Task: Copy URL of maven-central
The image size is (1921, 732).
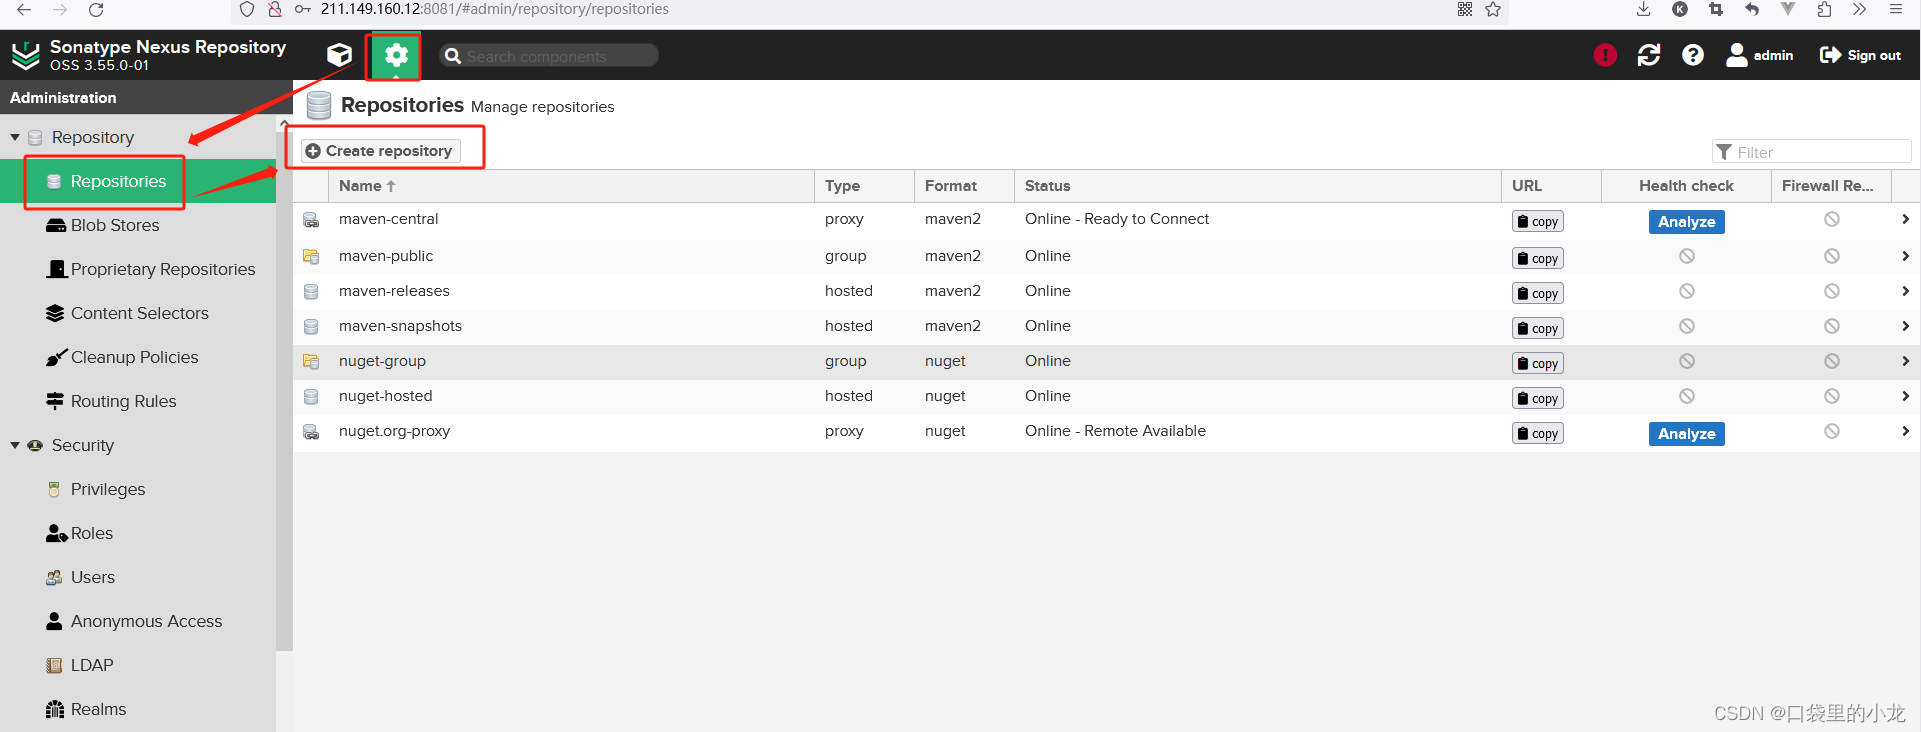Action: pos(1537,221)
